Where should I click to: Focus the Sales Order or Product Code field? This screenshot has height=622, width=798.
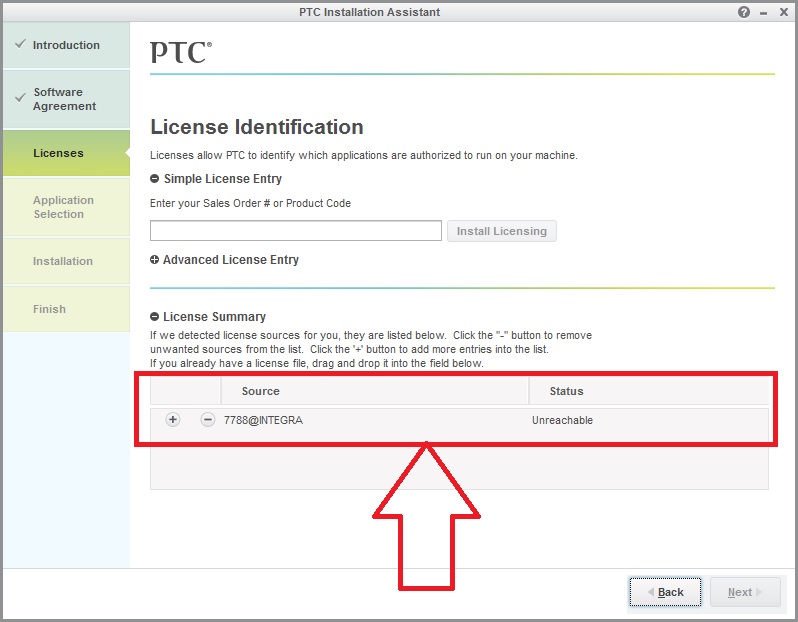(x=296, y=231)
